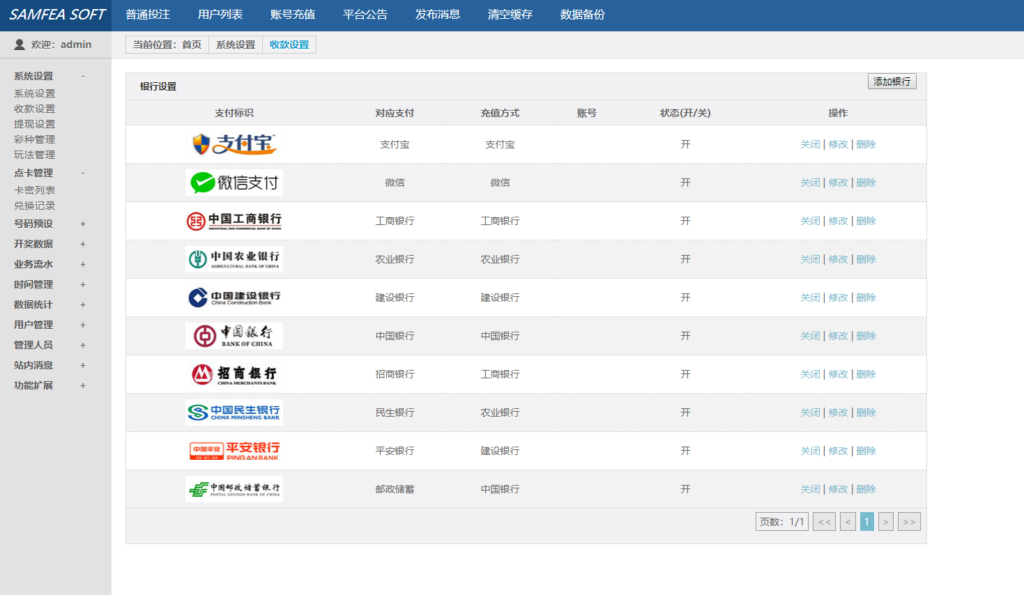The width and height of the screenshot is (1024, 595).
Task: Click the 页数: 1/1 page indicator
Action: click(x=782, y=522)
